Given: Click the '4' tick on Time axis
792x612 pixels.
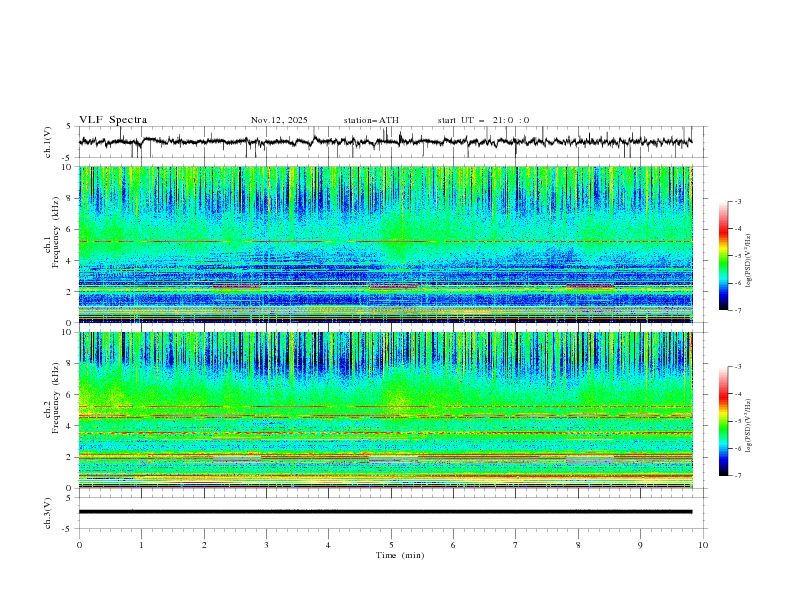Looking at the screenshot, I should pos(328,545).
